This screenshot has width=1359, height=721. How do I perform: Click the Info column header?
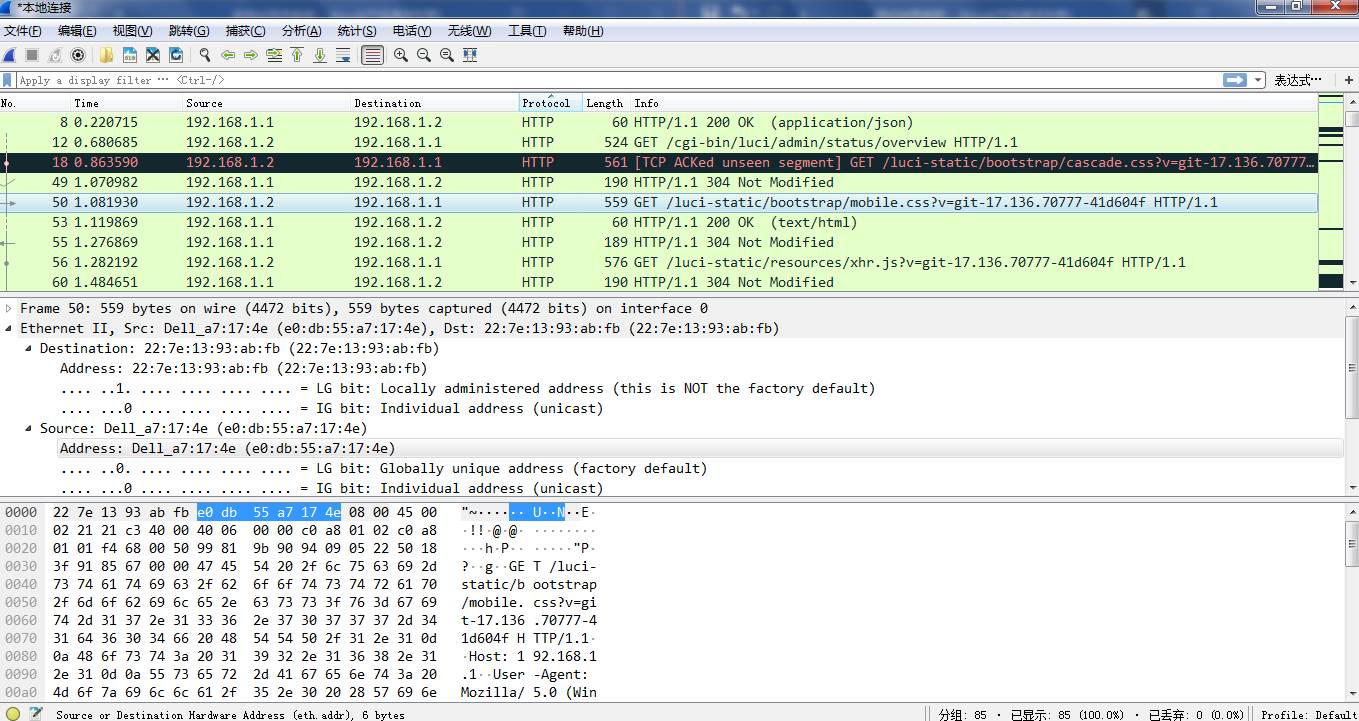973,103
